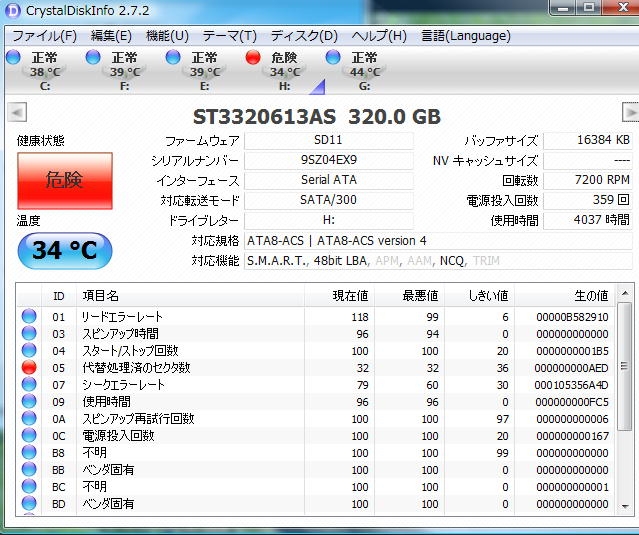Click the 34 °C temperature indicator
The height and width of the screenshot is (535, 639).
(x=64, y=250)
